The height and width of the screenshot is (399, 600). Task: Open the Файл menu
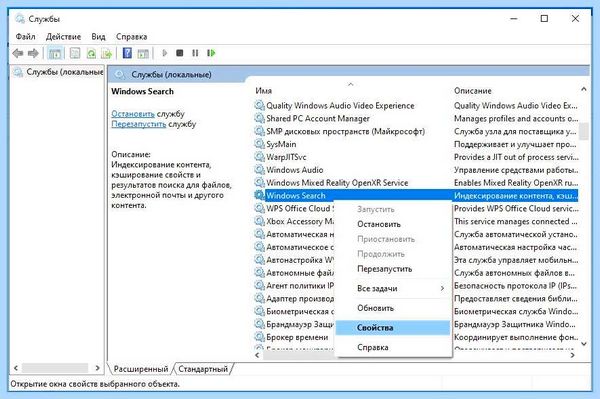(26, 37)
